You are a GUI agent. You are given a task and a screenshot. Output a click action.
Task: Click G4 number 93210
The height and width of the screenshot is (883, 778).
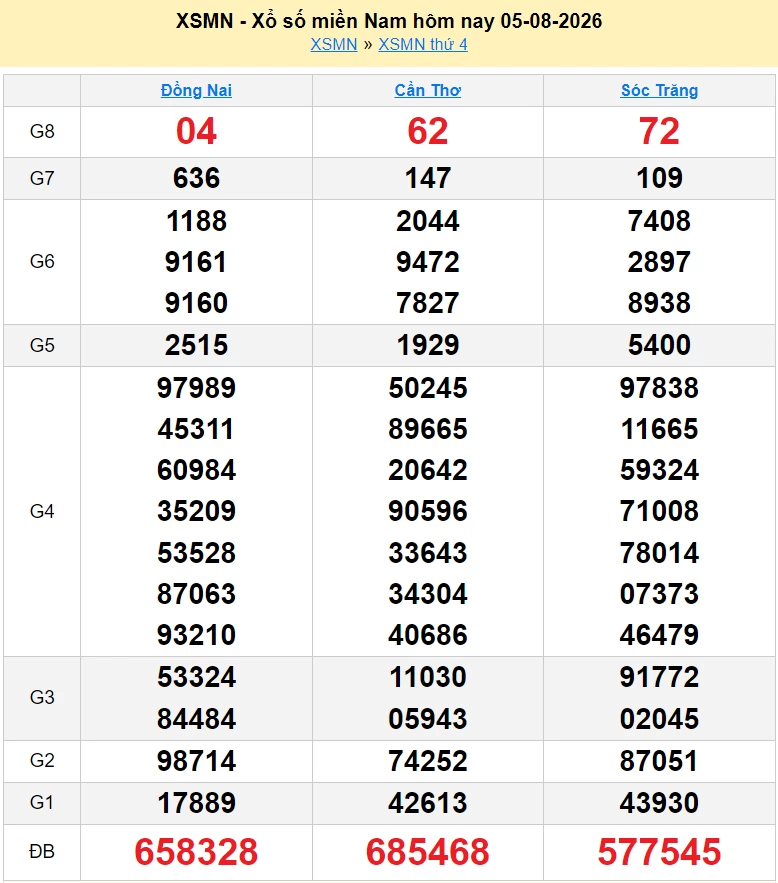pos(196,635)
